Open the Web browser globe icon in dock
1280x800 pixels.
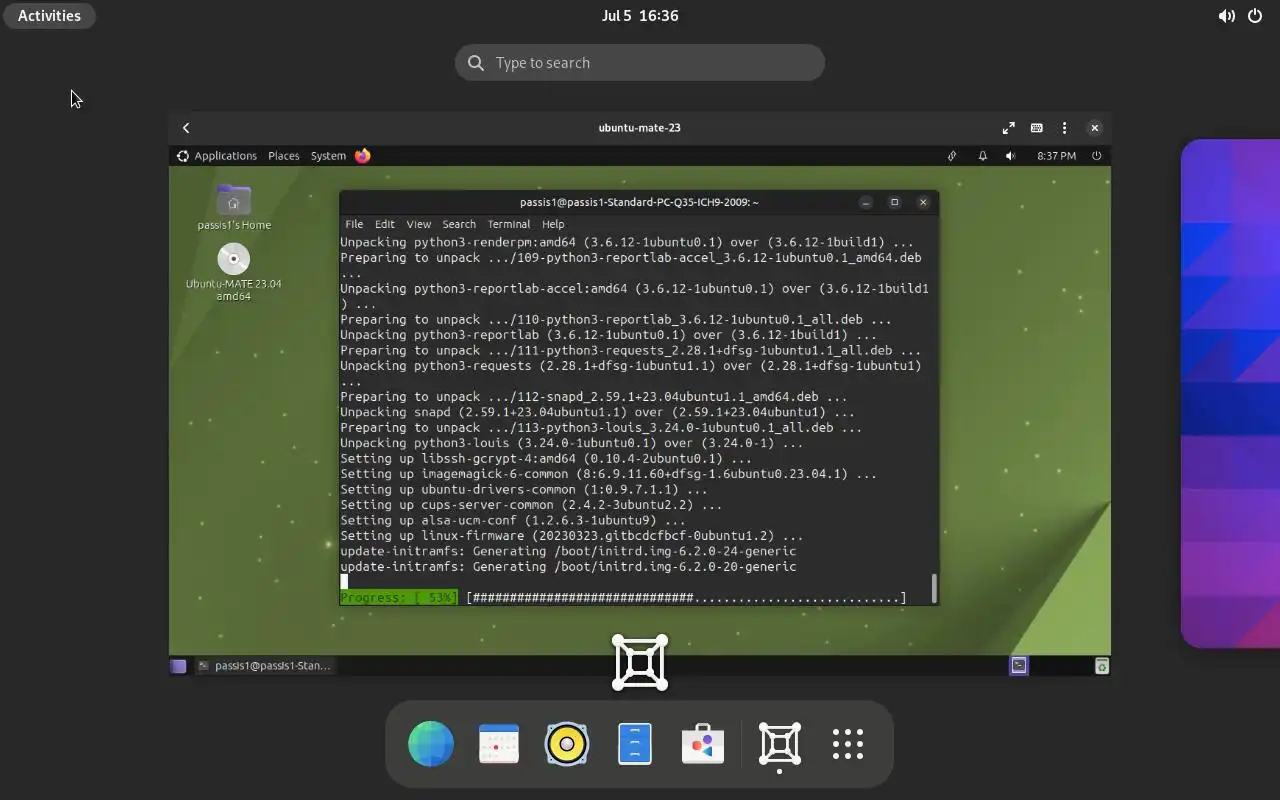[431, 744]
